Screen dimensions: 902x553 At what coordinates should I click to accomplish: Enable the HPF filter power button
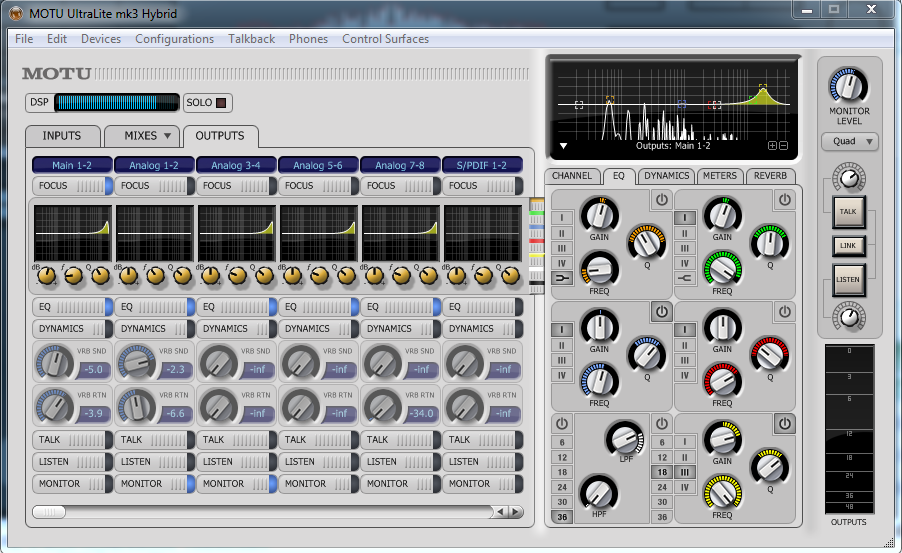tap(561, 424)
